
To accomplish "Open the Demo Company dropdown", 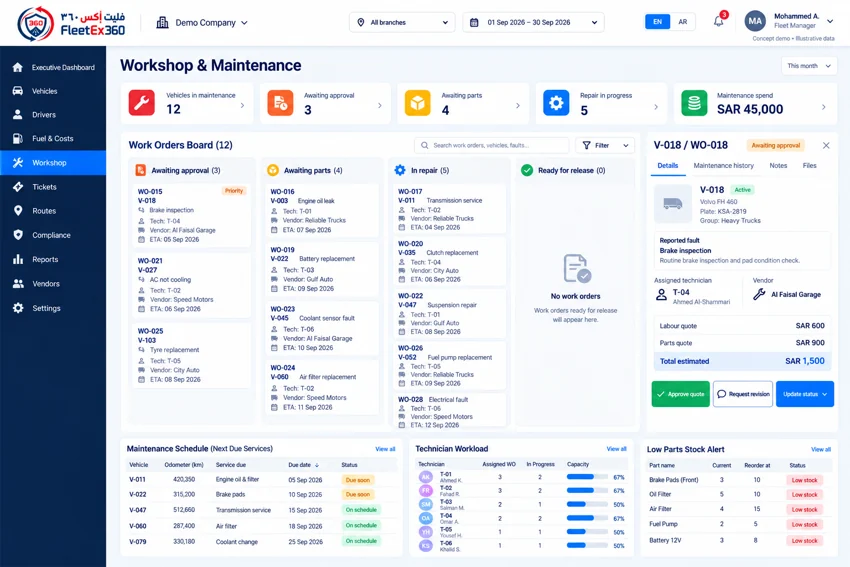I will (x=202, y=23).
